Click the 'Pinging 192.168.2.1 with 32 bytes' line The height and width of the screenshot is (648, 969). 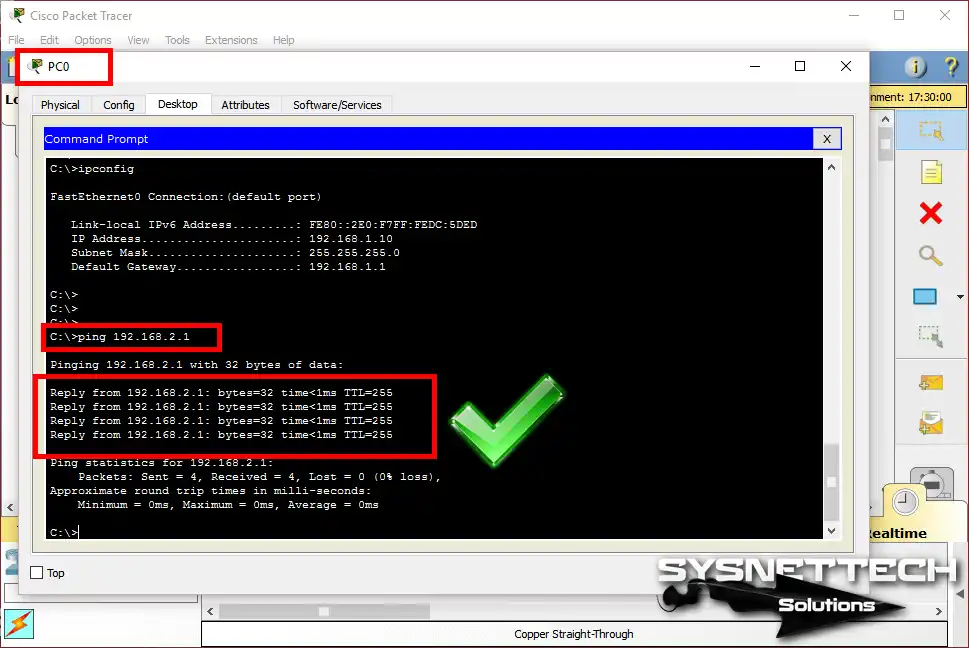coord(197,364)
